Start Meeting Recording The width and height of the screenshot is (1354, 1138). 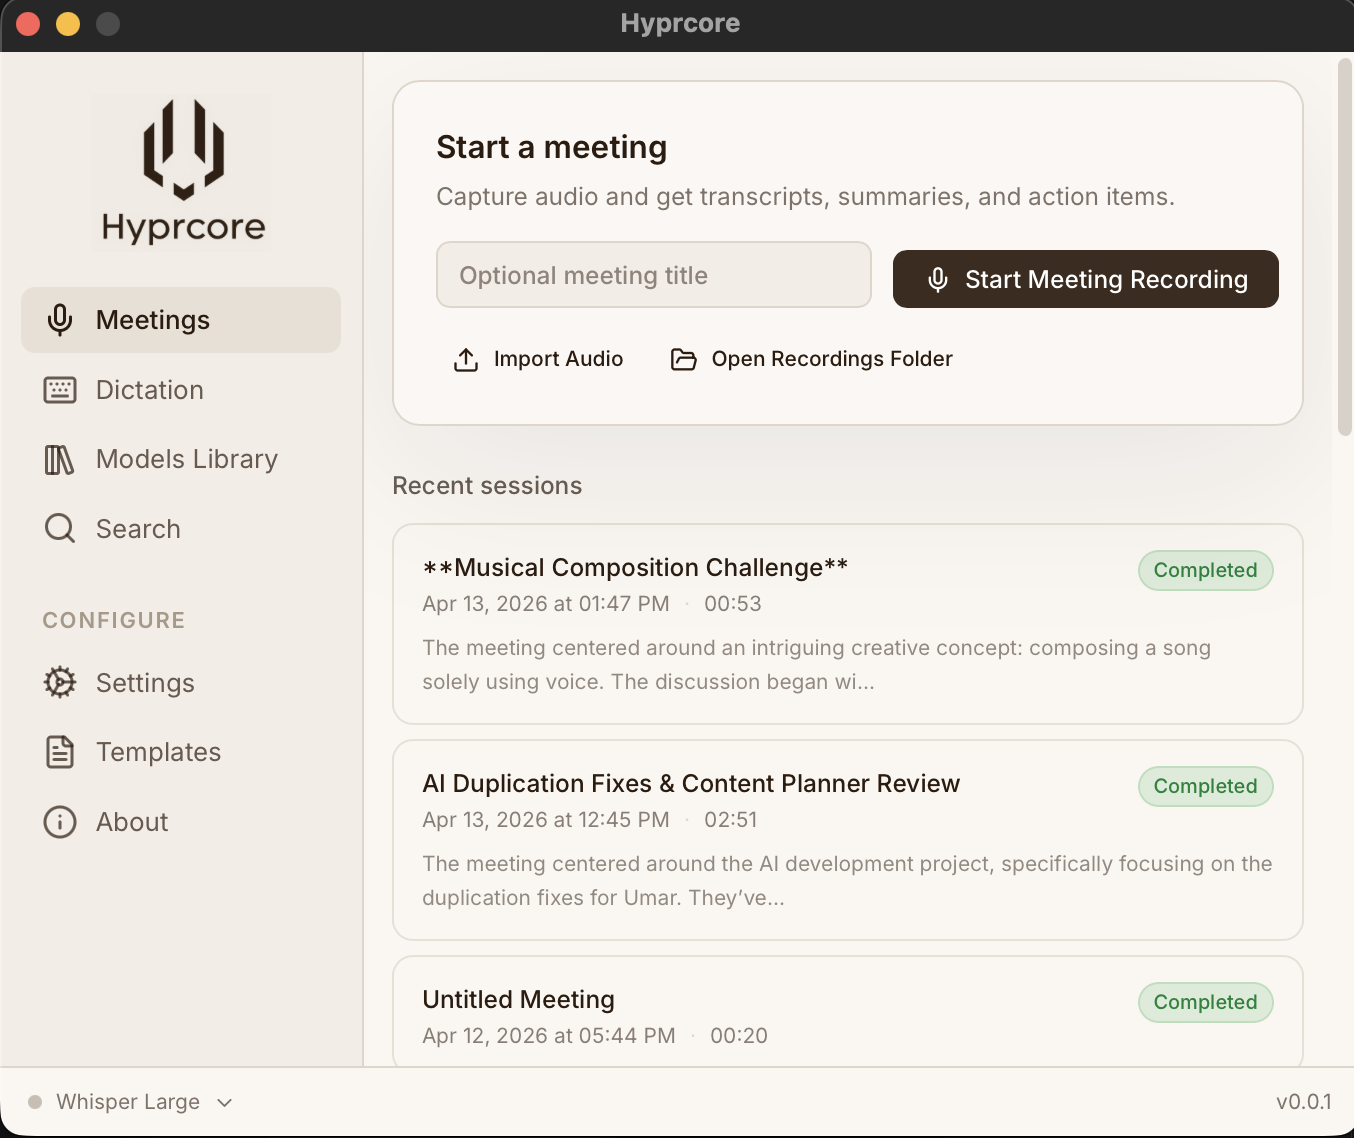(1086, 279)
